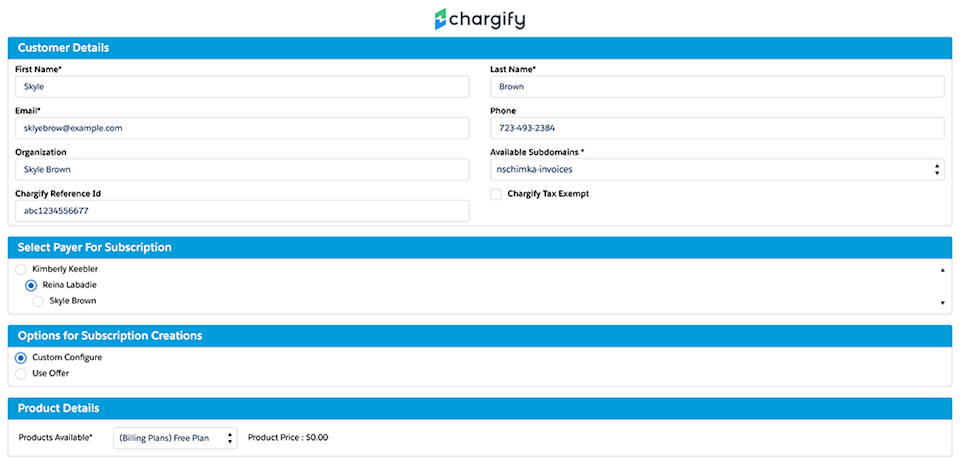Click the Available Subdomains label
The width and height of the screenshot is (960, 463).
click(x=537, y=152)
